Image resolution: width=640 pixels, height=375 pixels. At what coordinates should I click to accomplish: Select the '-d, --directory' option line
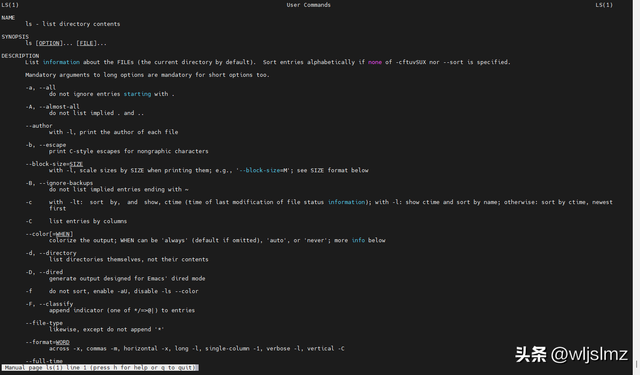(x=51, y=253)
